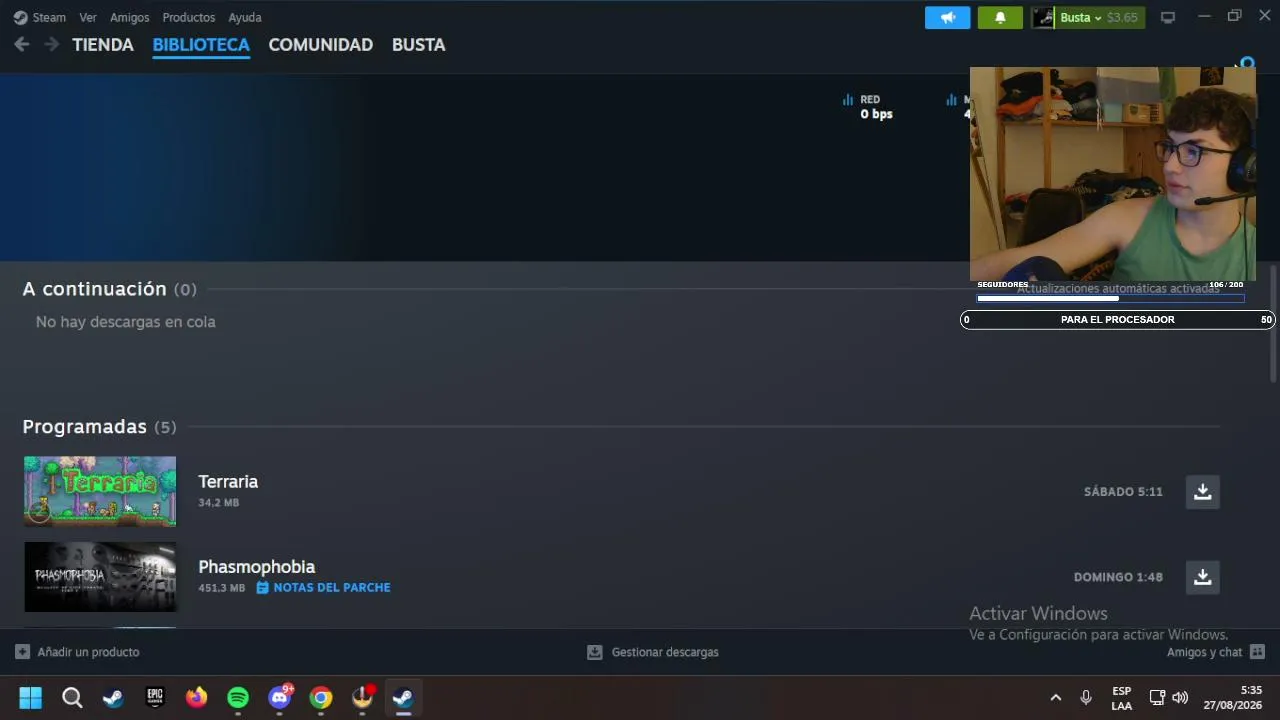Go to the TIENDA tab
The image size is (1280, 720).
103,45
